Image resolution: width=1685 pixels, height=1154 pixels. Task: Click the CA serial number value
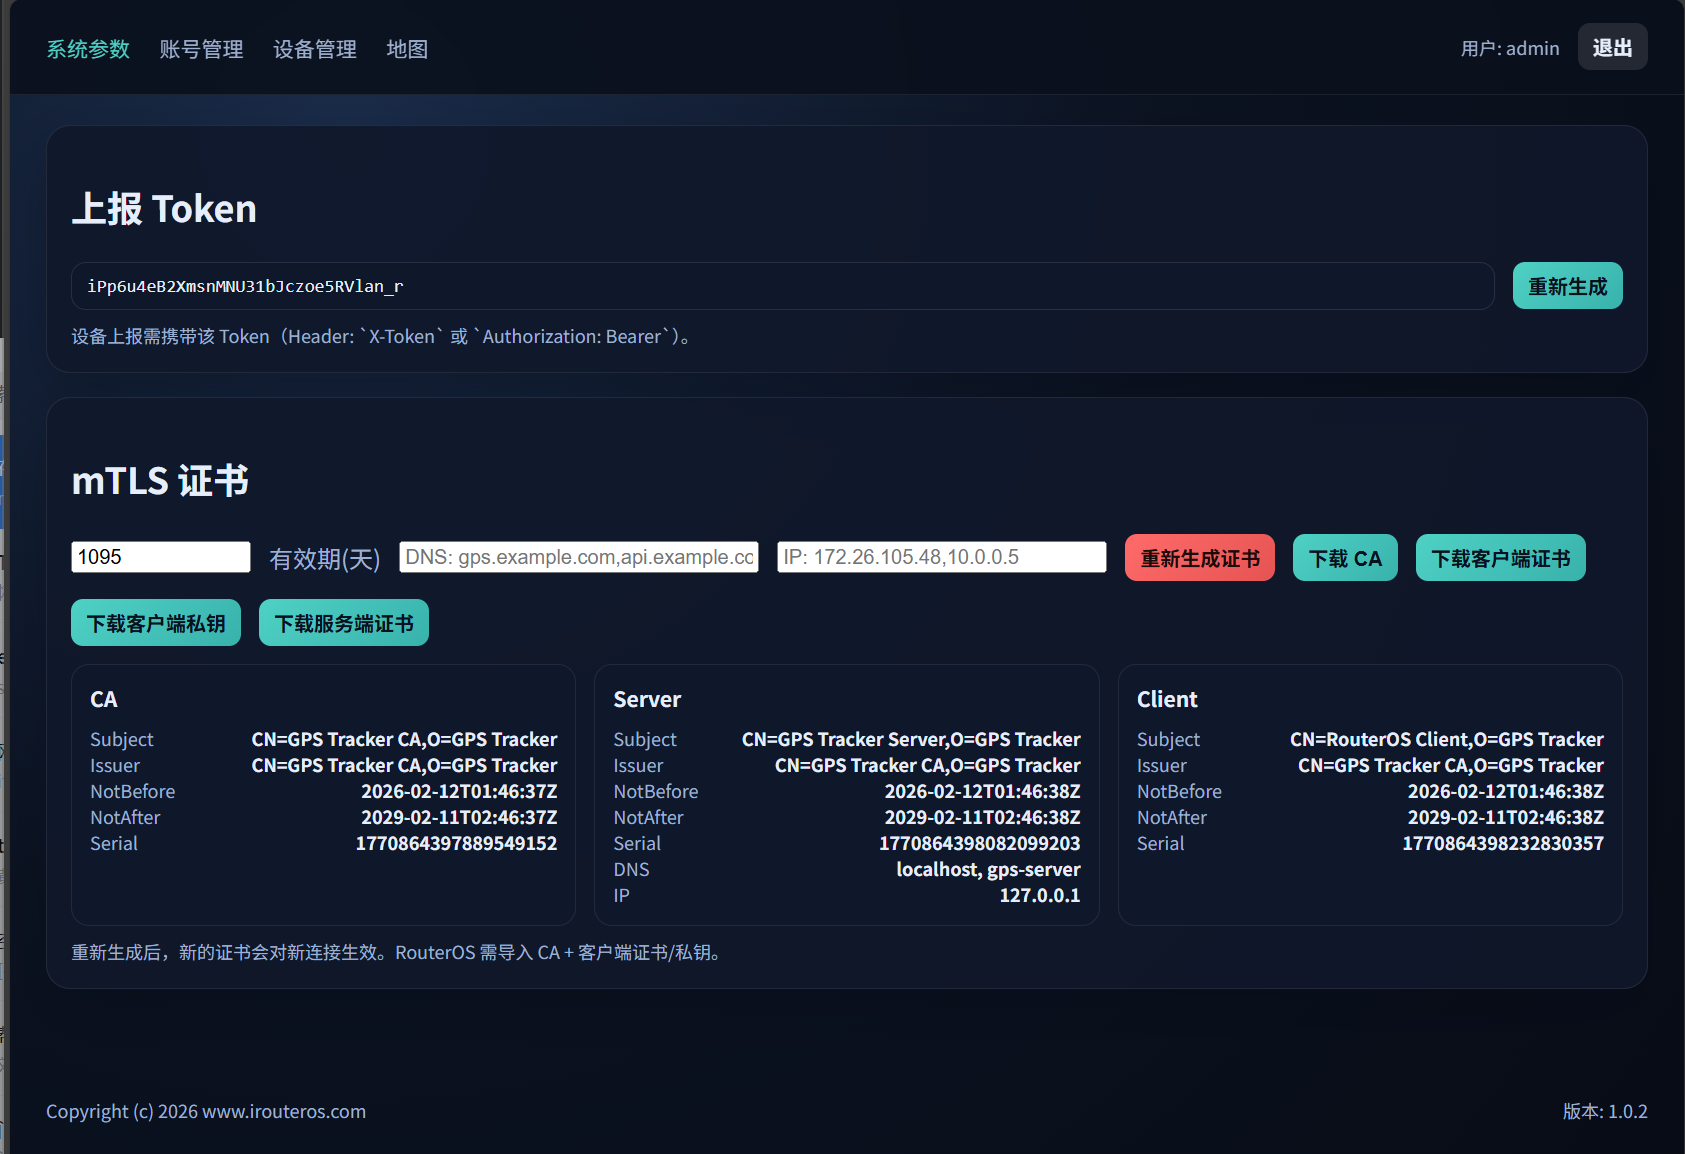click(456, 843)
